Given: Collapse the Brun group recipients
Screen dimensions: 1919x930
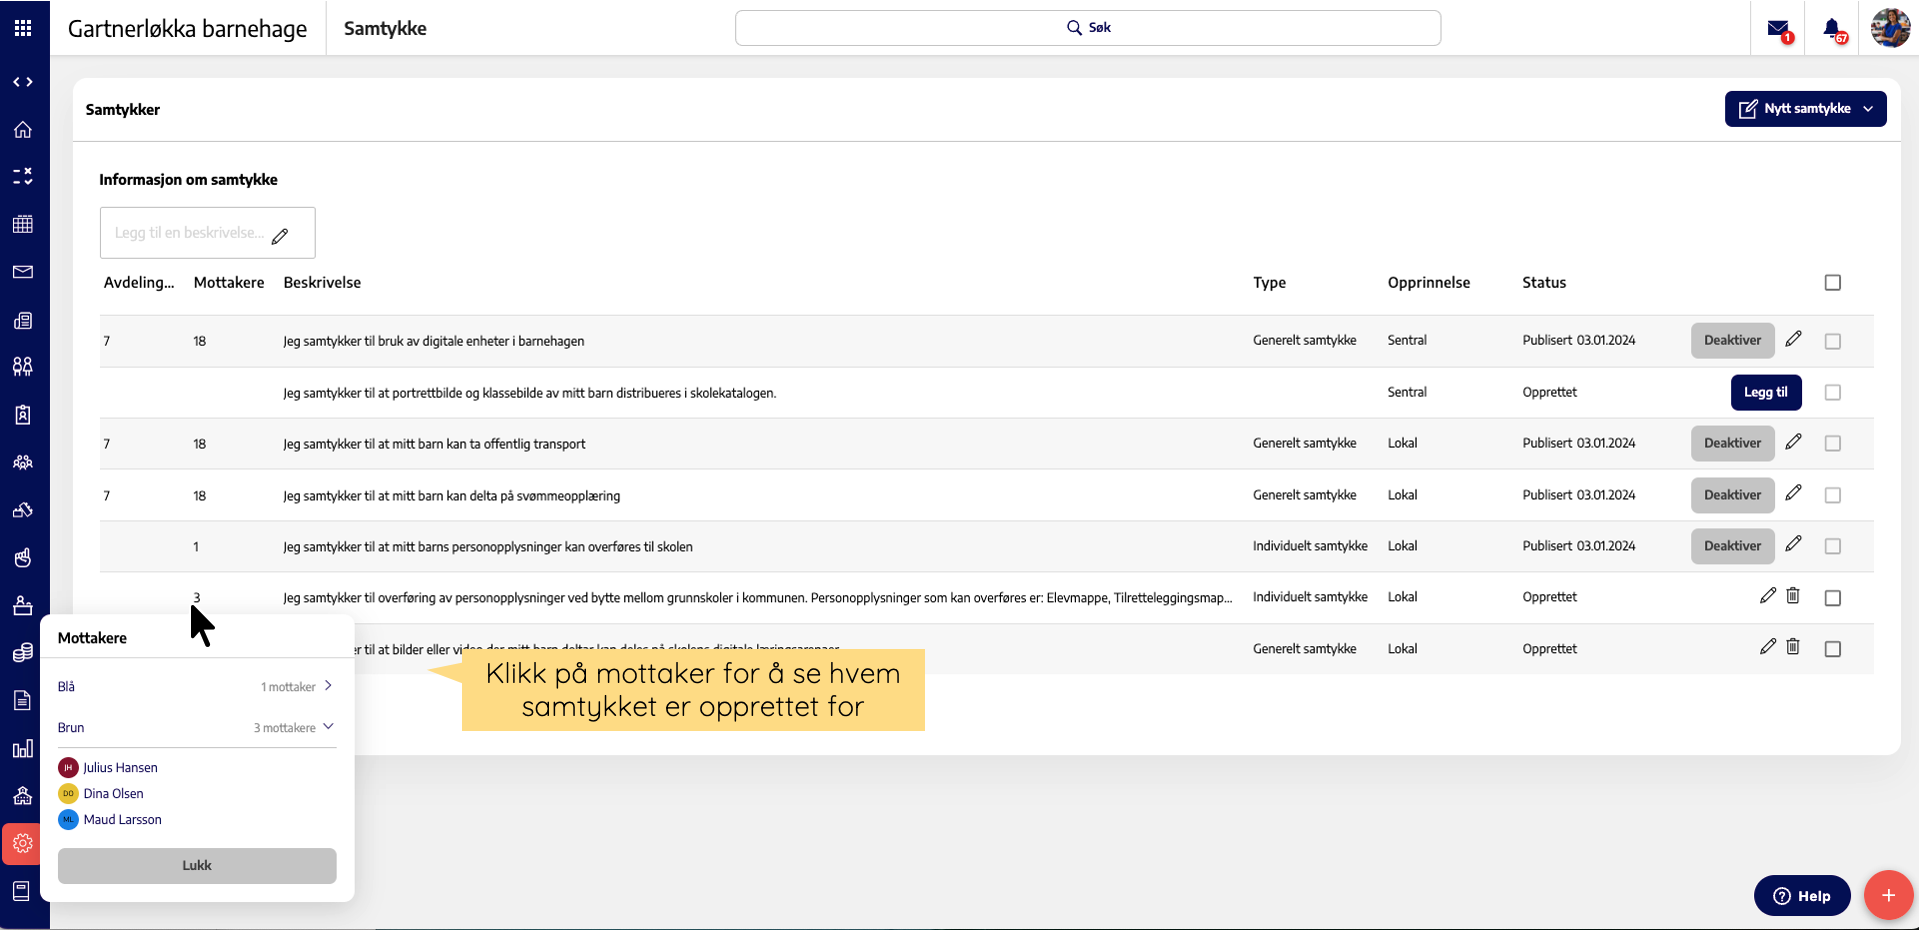Looking at the screenshot, I should (327, 727).
